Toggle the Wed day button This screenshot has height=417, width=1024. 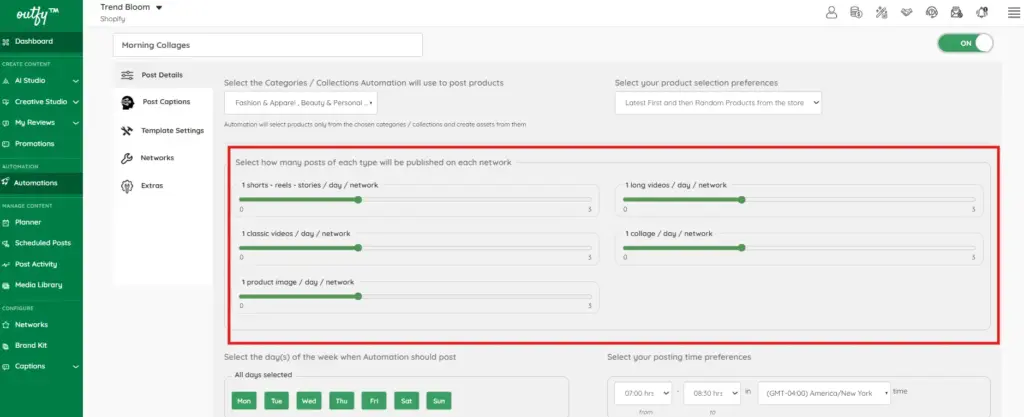[309, 401]
